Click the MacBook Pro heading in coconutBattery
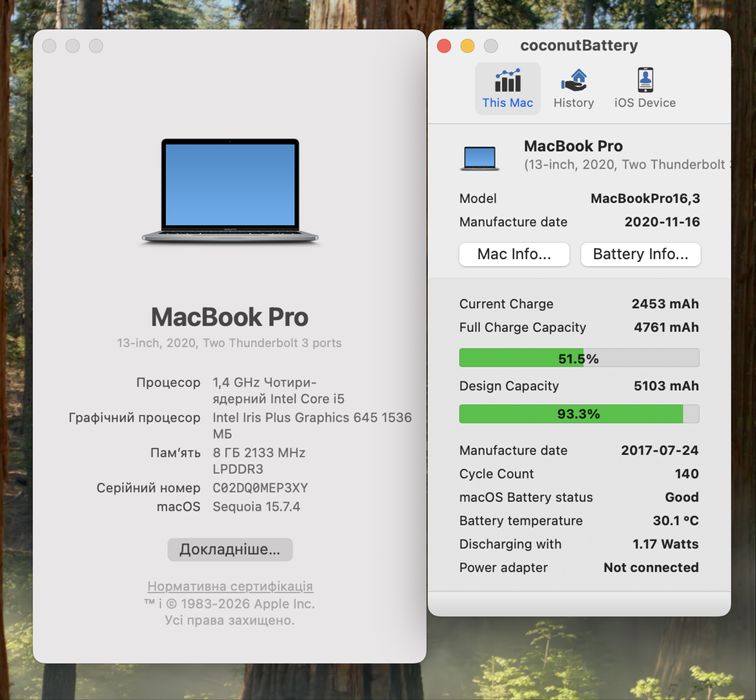 573,146
